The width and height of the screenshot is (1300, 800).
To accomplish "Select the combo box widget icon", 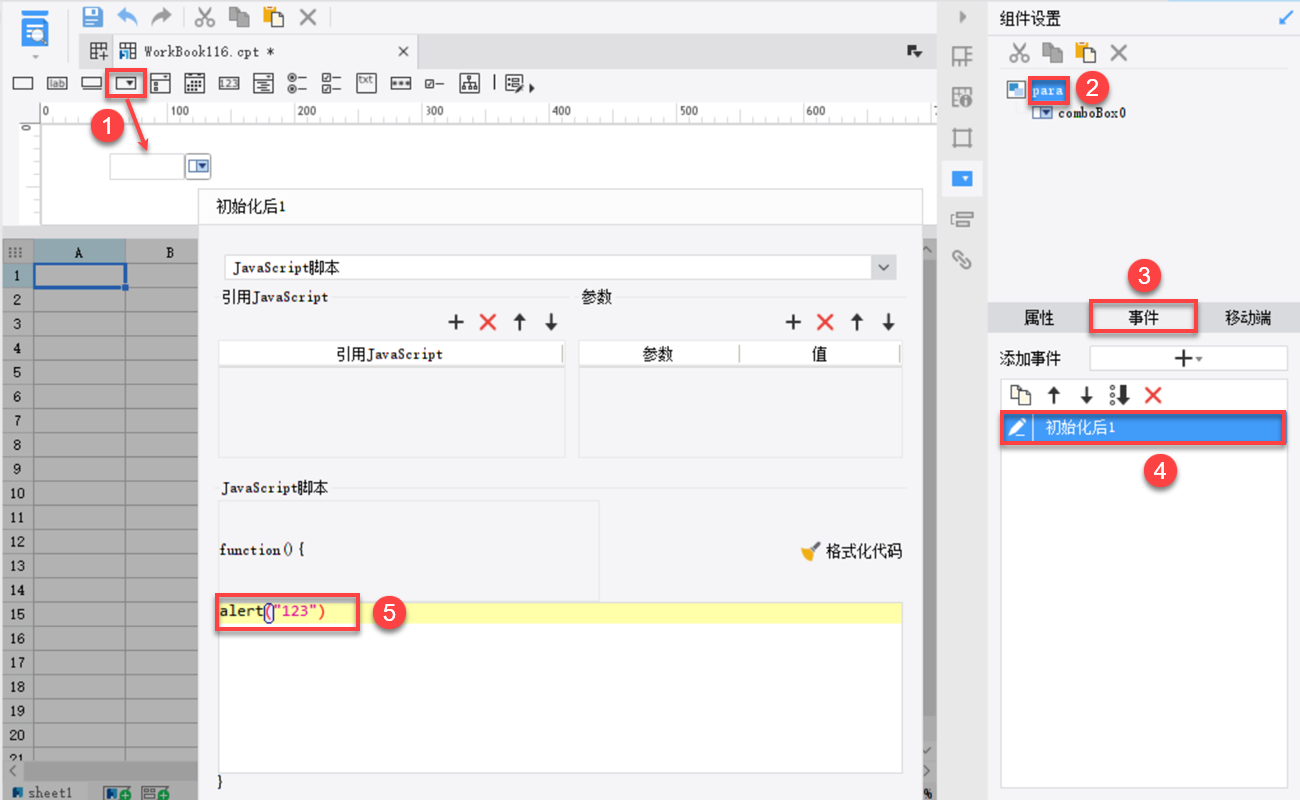I will click(126, 83).
